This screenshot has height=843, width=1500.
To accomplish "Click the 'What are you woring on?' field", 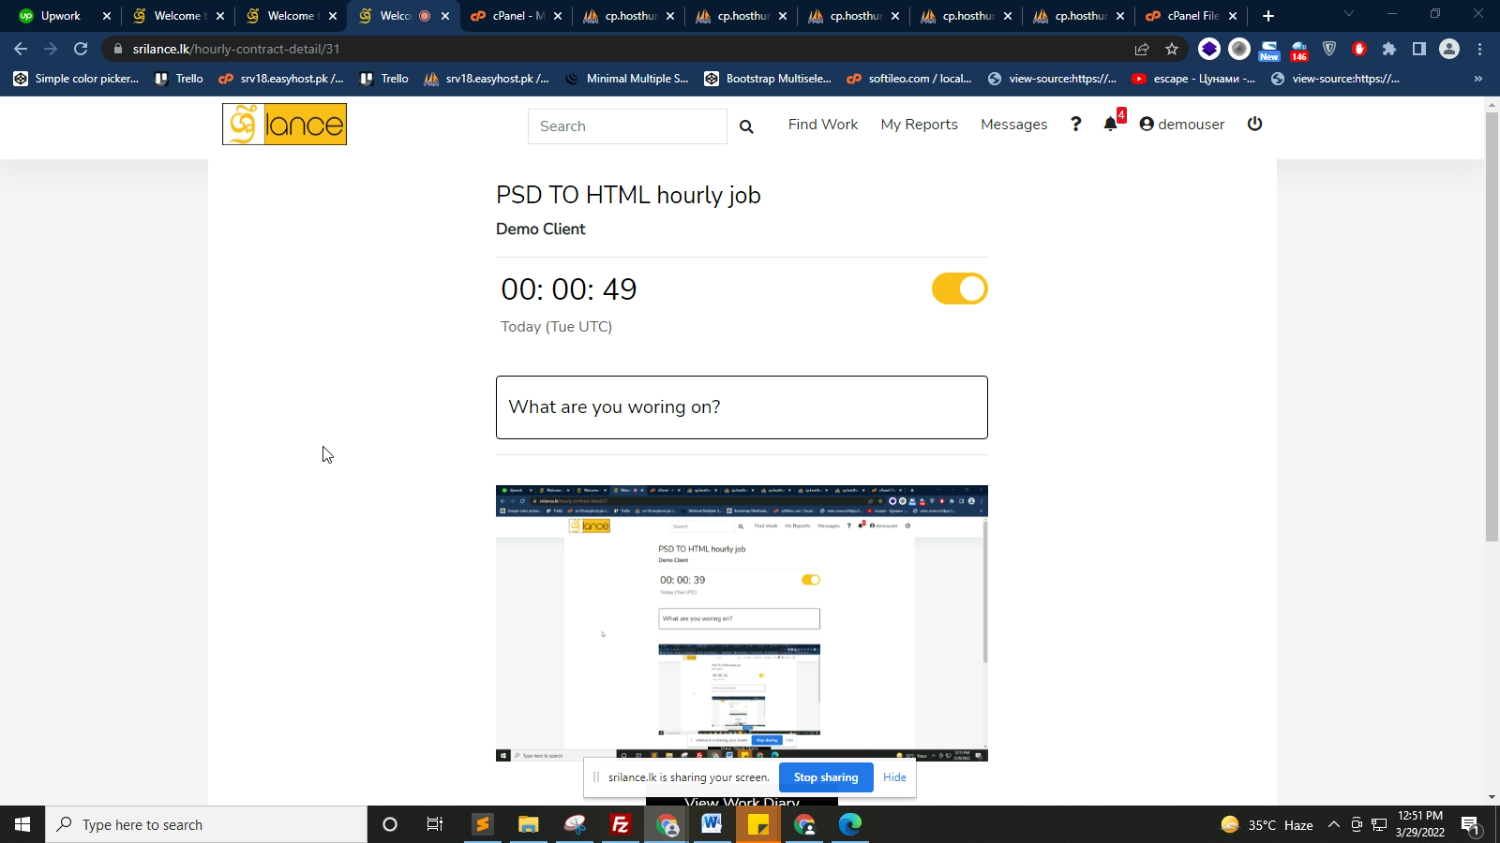I will click(x=741, y=407).
